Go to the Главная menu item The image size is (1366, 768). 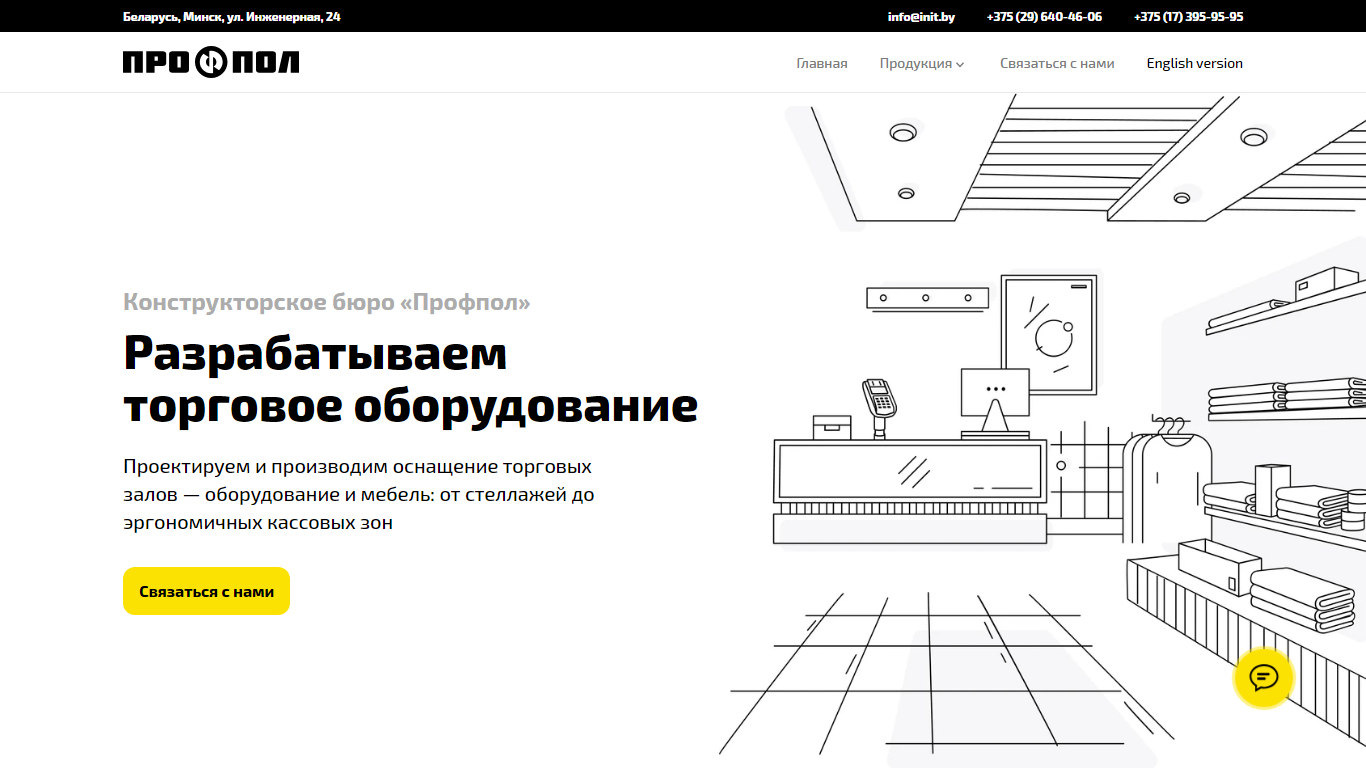[822, 63]
